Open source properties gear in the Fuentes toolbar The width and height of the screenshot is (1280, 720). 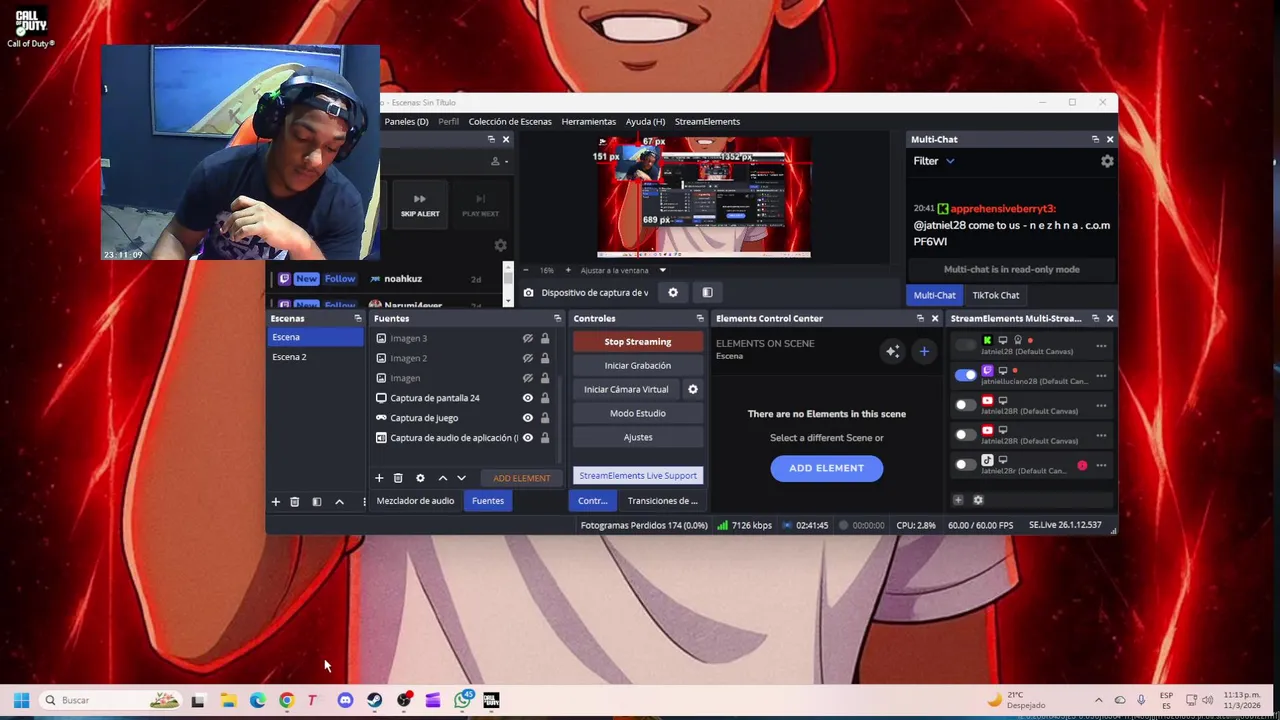pos(420,478)
